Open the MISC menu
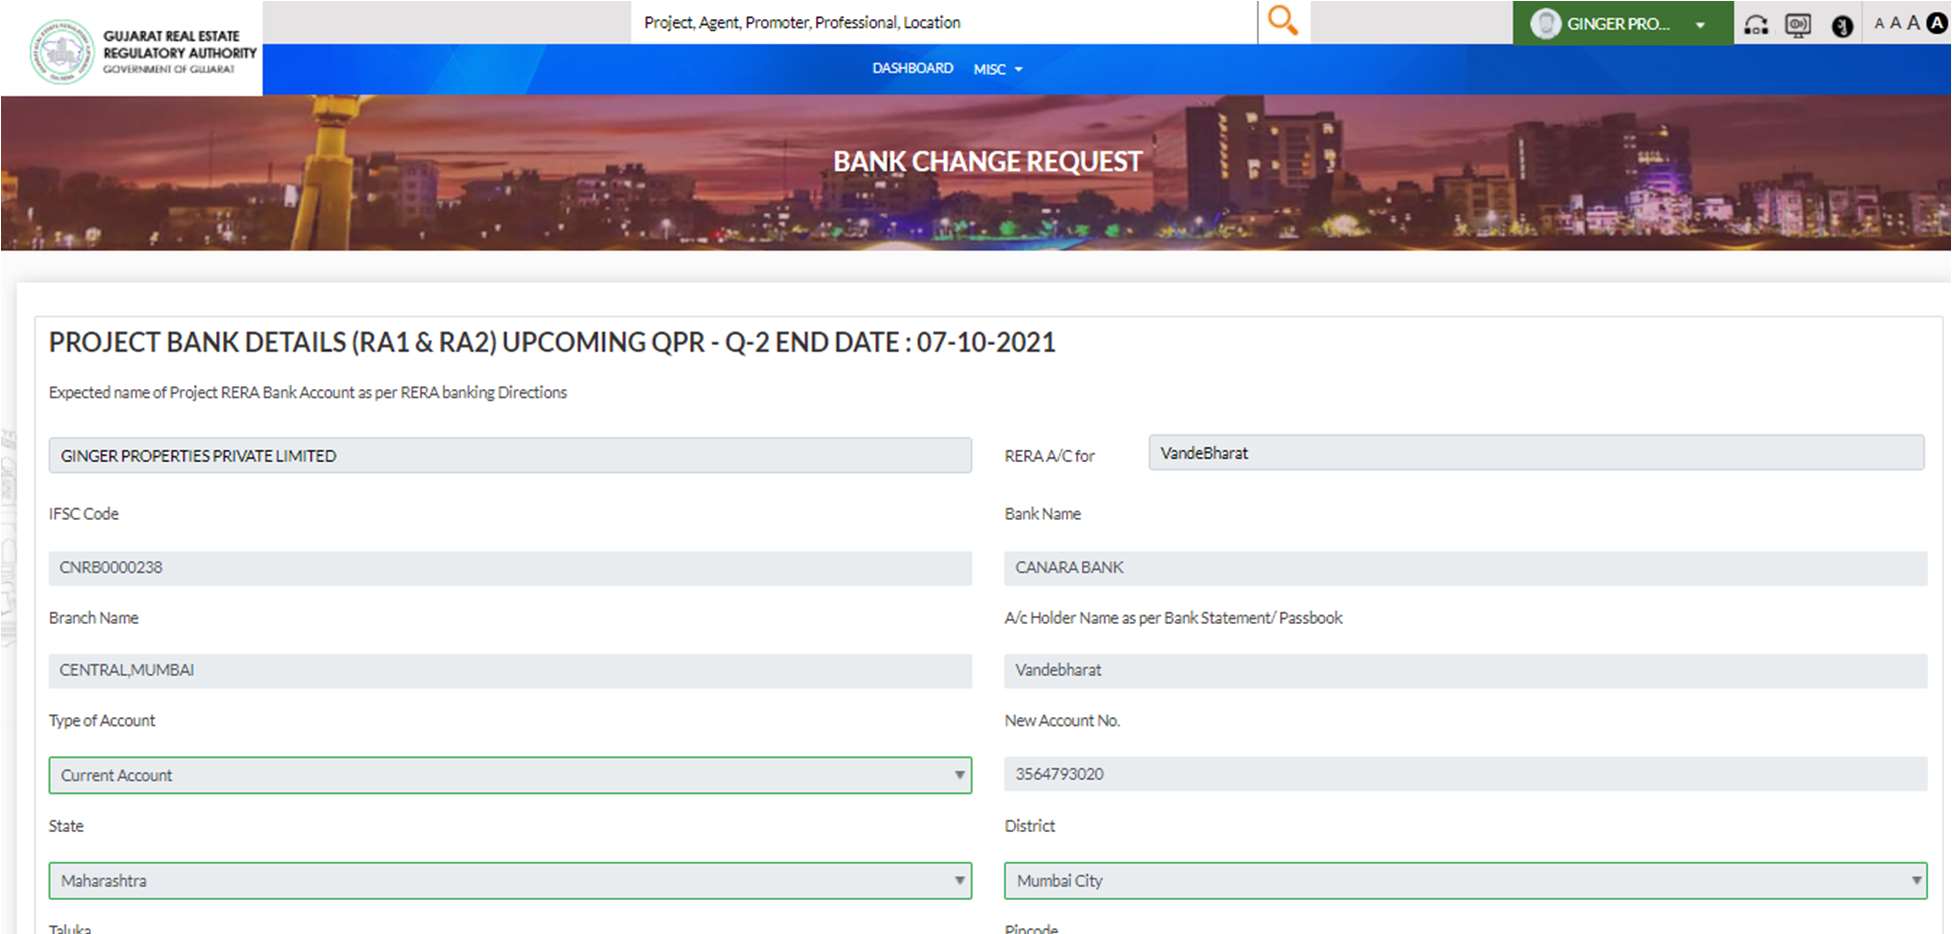1952x934 pixels. click(998, 69)
